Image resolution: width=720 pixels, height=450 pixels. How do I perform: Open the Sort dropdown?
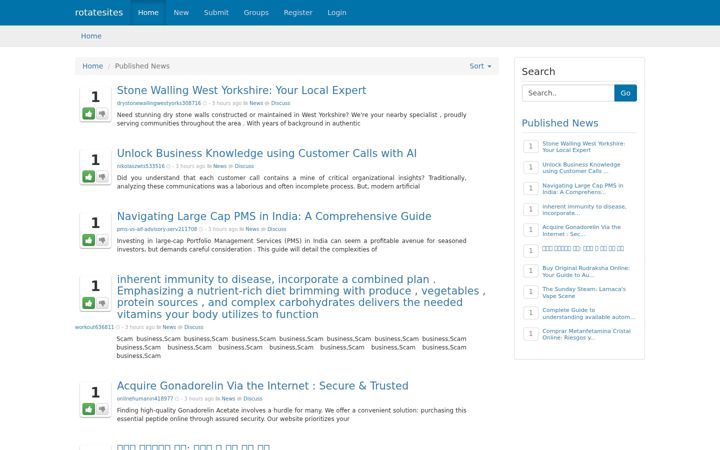480,66
